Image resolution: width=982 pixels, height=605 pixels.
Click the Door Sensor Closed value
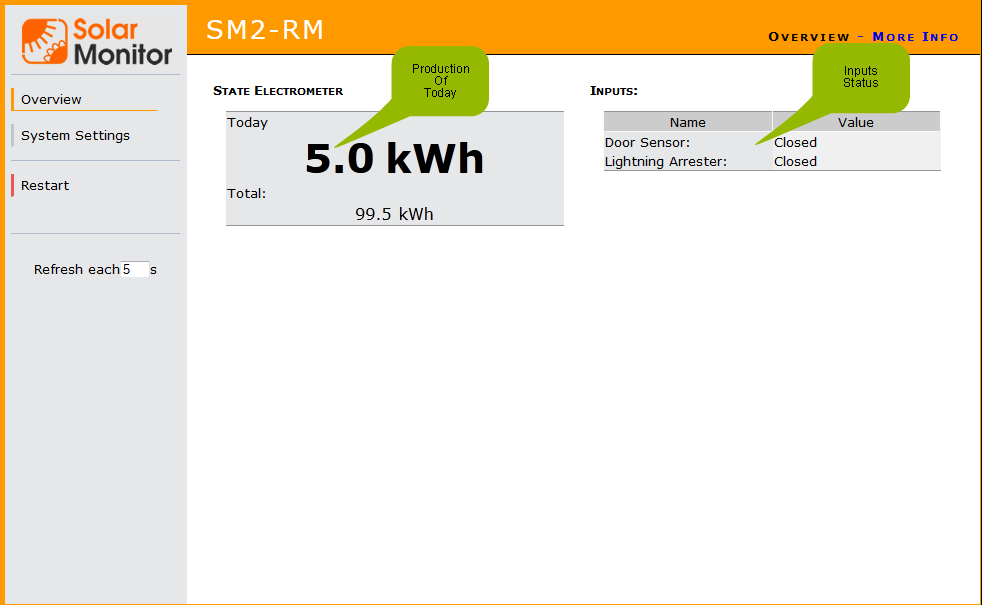click(x=795, y=142)
